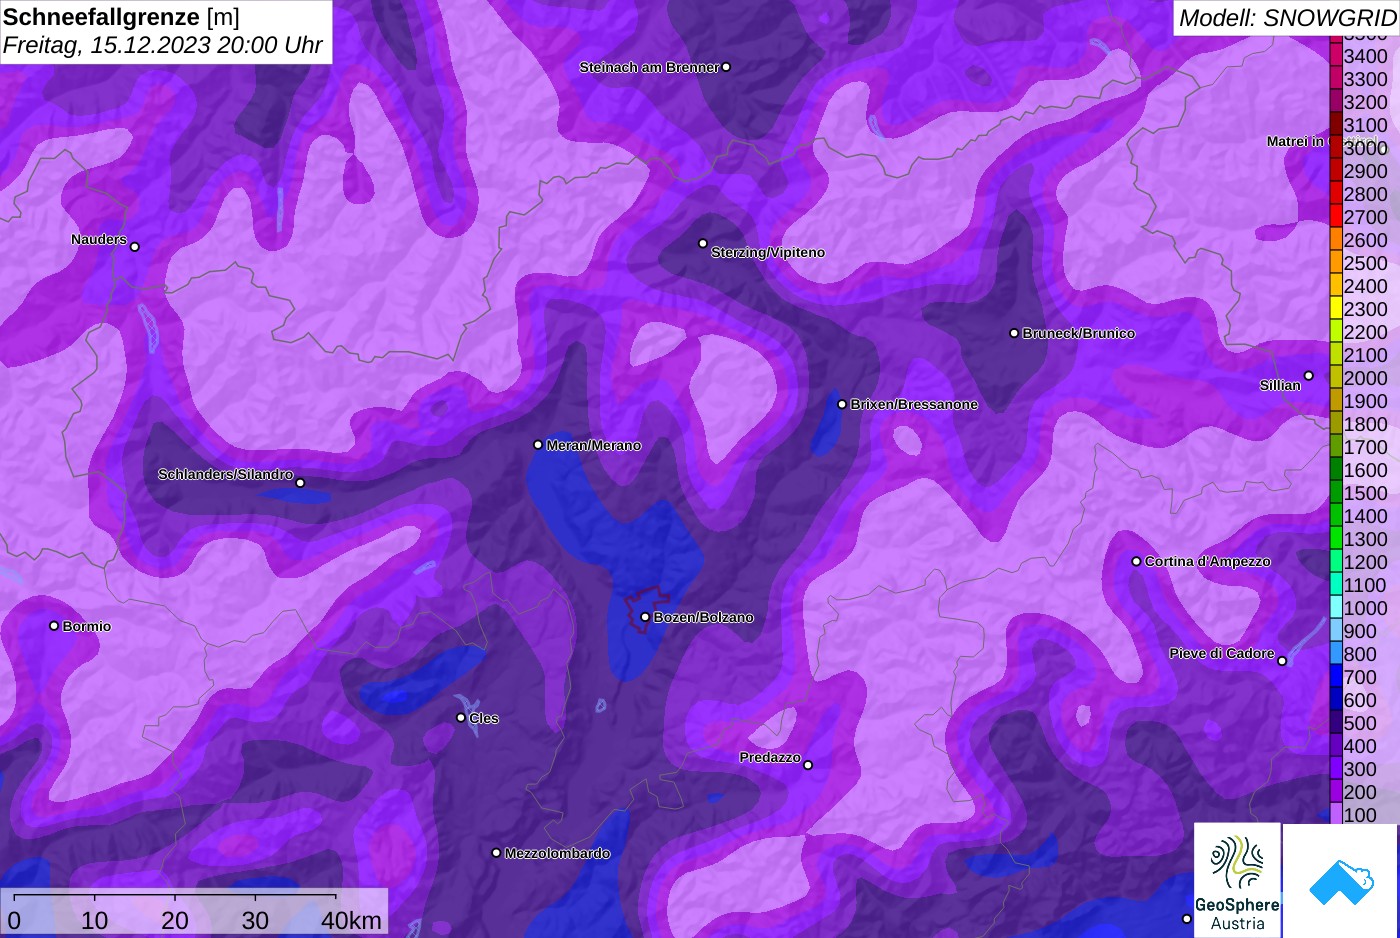Image resolution: width=1400 pixels, height=938 pixels.
Task: Click the Nauders location marker dot
Action: (x=135, y=247)
